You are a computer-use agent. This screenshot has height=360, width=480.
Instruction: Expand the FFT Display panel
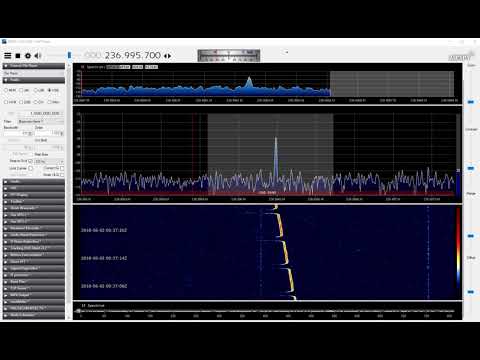(x=34, y=195)
